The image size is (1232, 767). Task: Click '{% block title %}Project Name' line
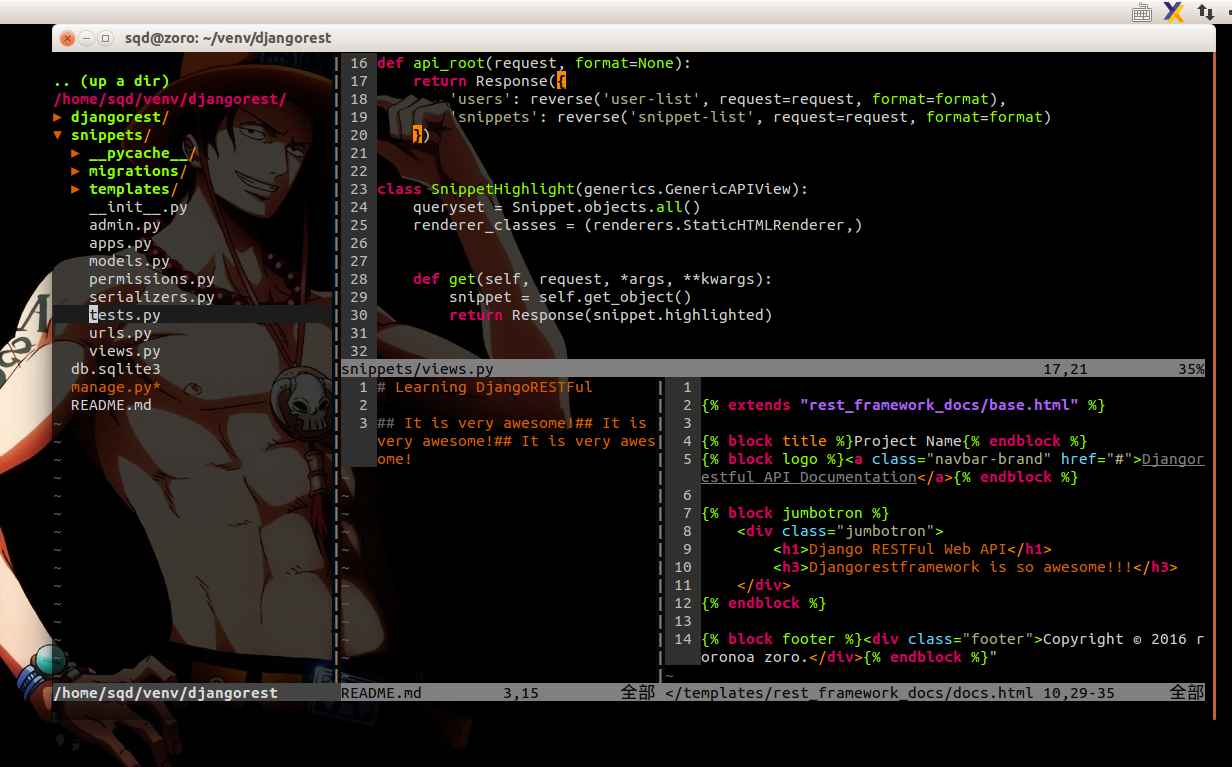coord(894,441)
